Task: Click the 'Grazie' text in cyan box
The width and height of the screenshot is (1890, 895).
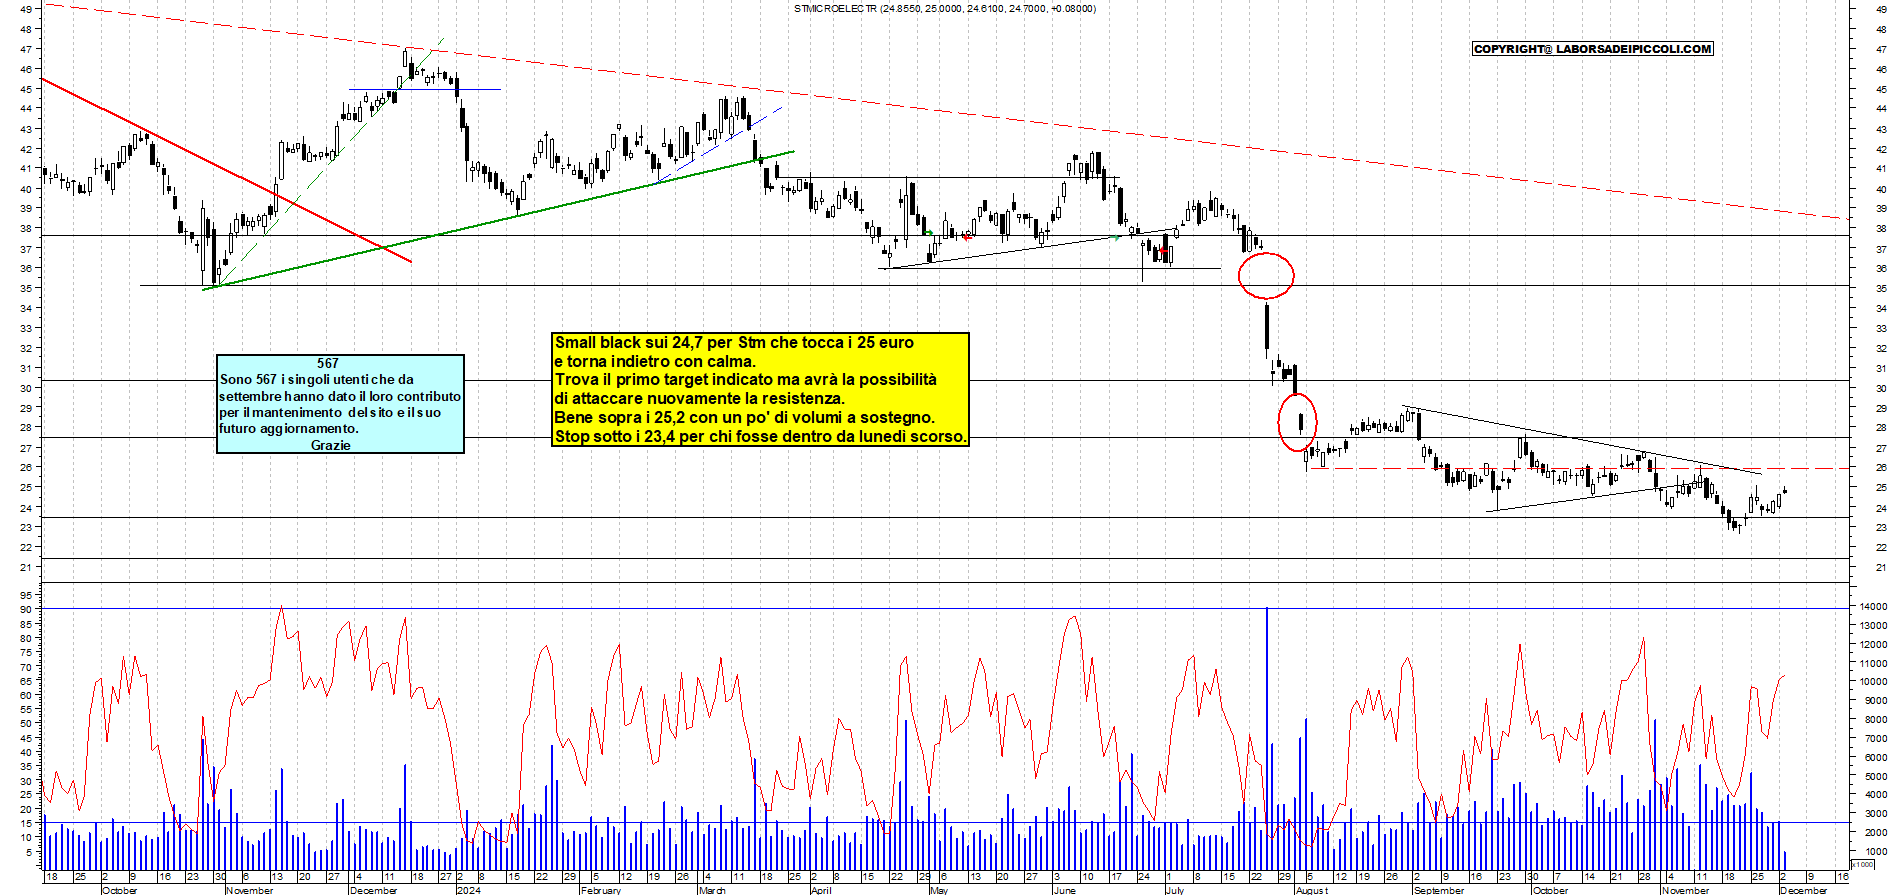Action: (x=330, y=445)
